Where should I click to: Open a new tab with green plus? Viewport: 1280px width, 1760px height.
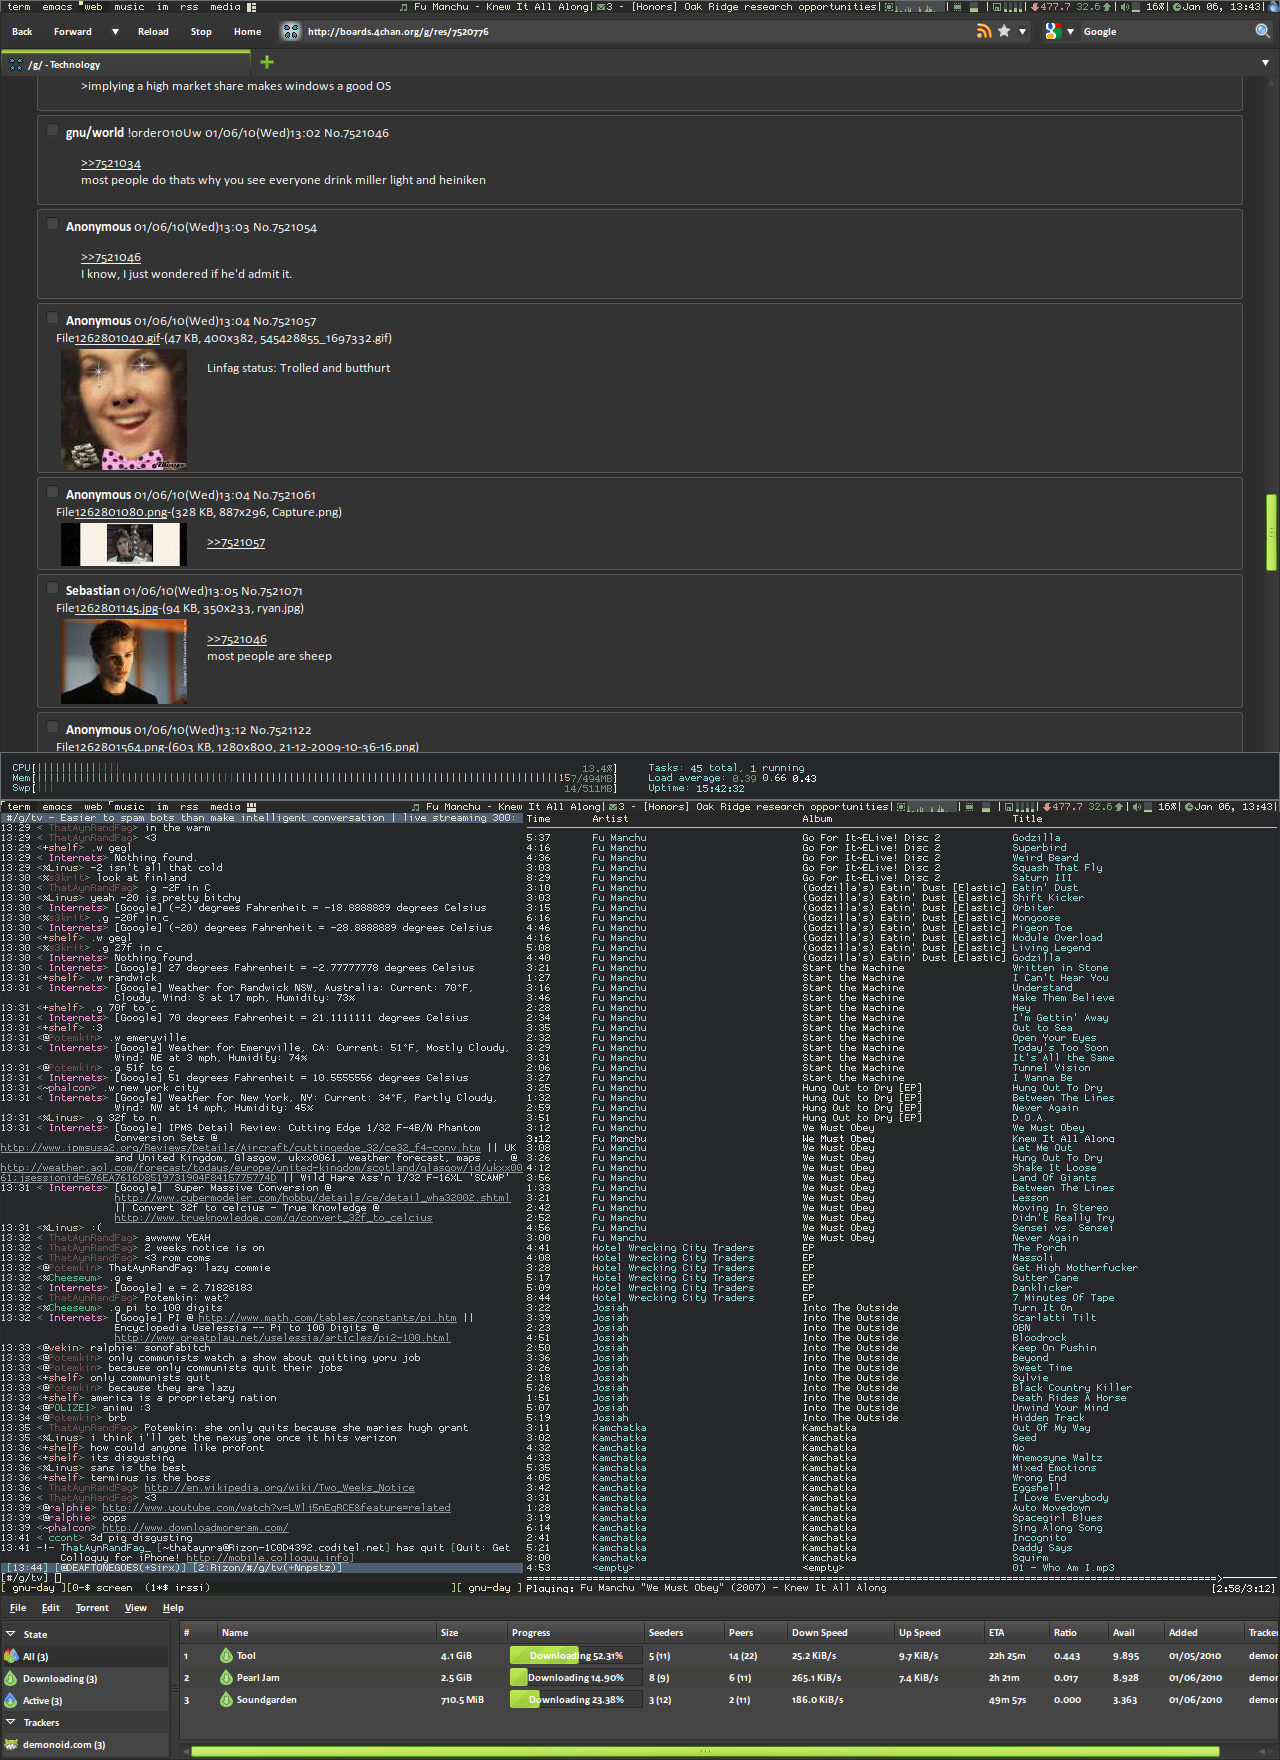(x=267, y=62)
